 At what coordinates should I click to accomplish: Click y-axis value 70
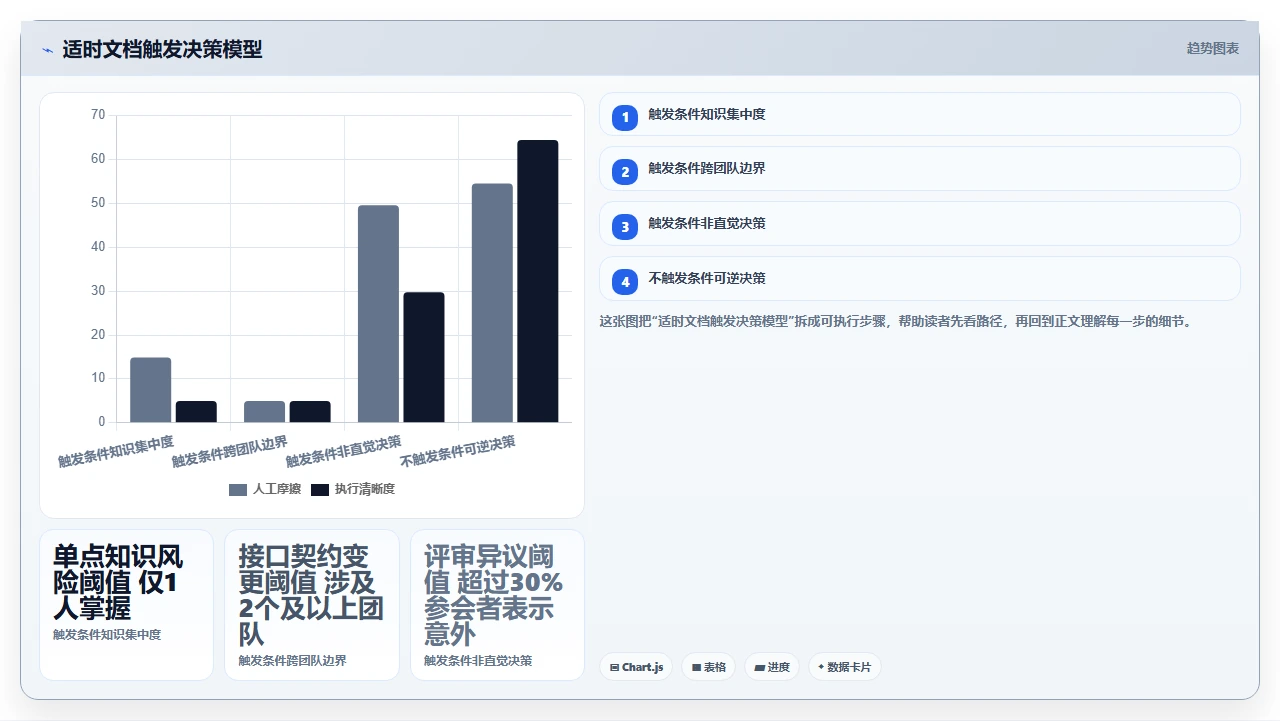click(x=97, y=115)
